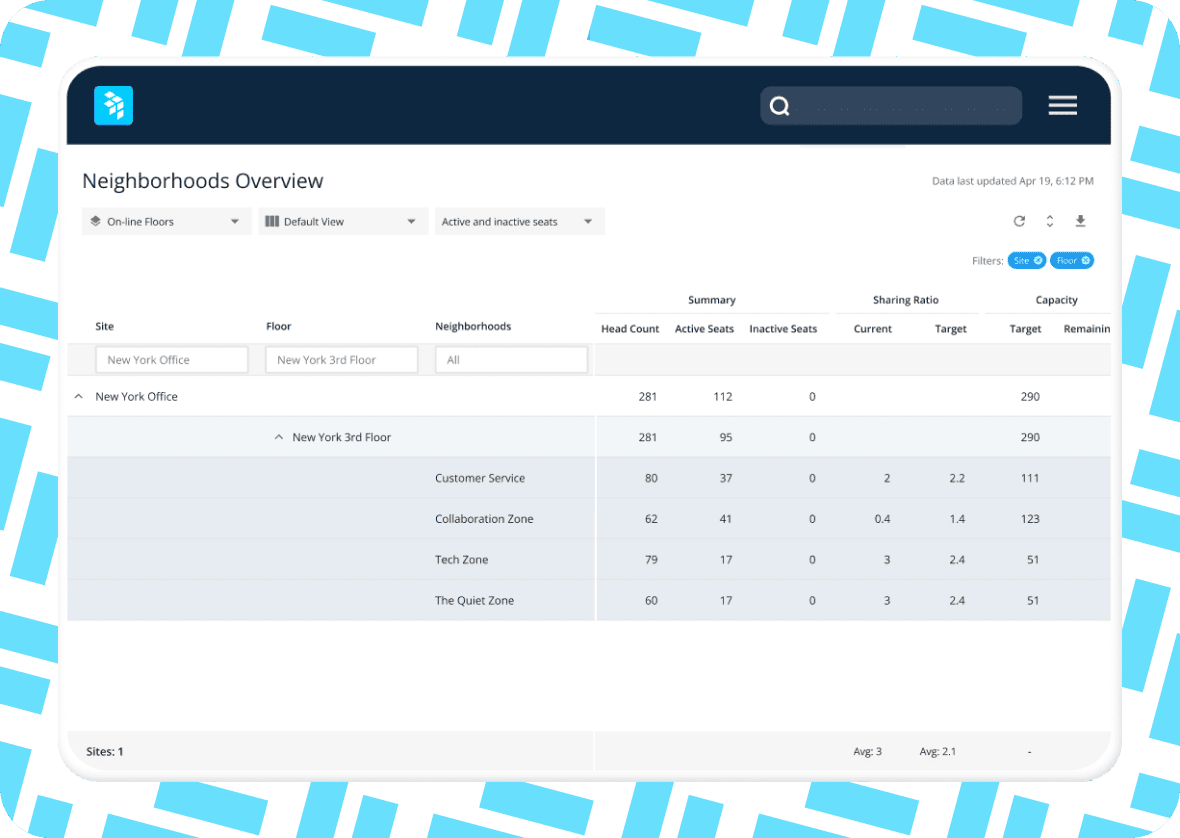Viewport: 1180px width, 838px height.
Task: Click the Floor filter input field
Action: tap(341, 360)
